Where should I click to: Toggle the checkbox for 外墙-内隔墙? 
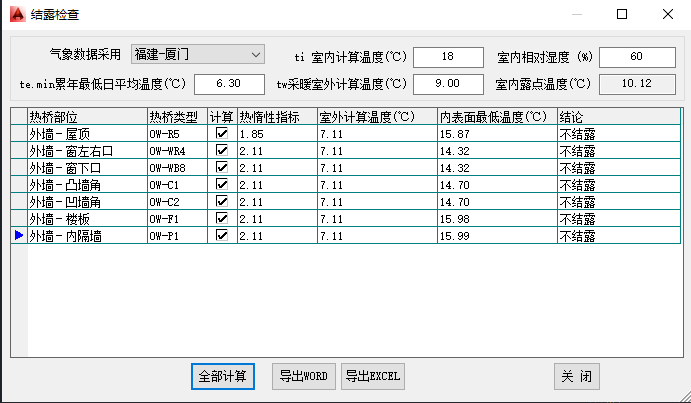(x=222, y=235)
